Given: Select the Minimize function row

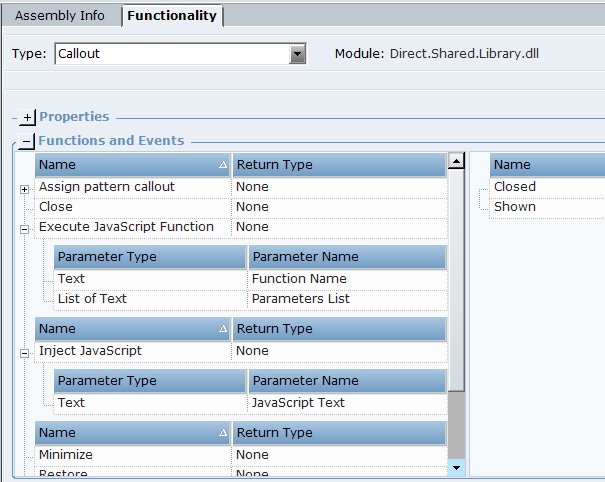Looking at the screenshot, I should click(x=65, y=455).
